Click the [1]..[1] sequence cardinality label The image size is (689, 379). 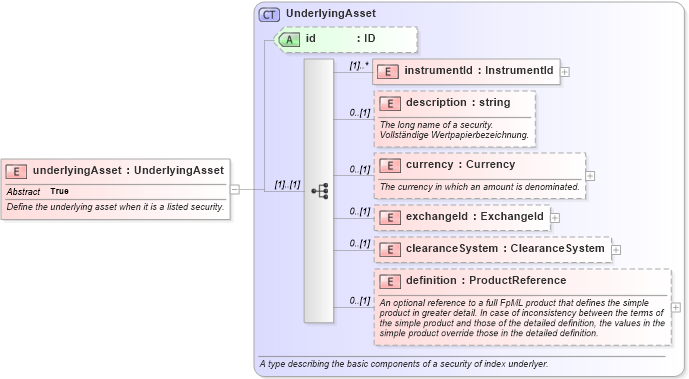tap(287, 184)
